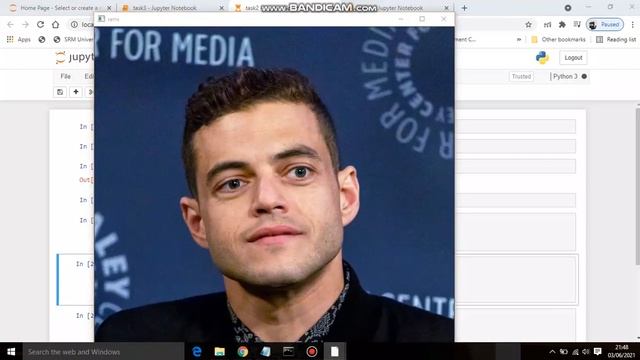The height and width of the screenshot is (360, 640).
Task: Click the kernel idle circle next to Python 3
Action: pos(584,76)
